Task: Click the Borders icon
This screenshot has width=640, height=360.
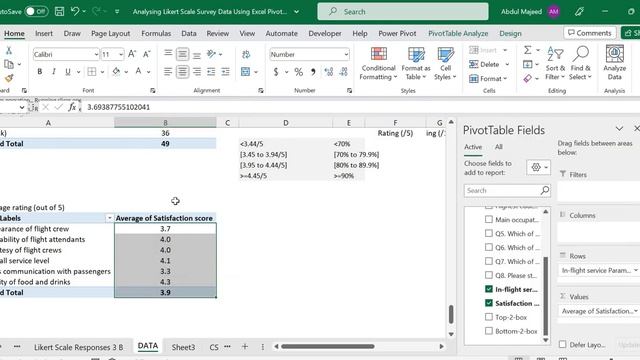Action: [92, 72]
